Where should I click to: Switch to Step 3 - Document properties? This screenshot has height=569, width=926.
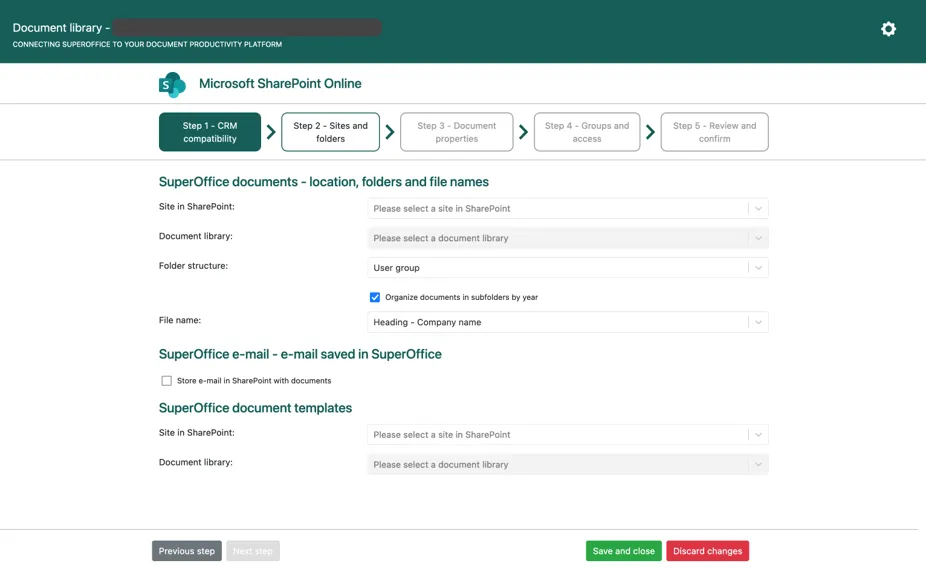point(456,132)
